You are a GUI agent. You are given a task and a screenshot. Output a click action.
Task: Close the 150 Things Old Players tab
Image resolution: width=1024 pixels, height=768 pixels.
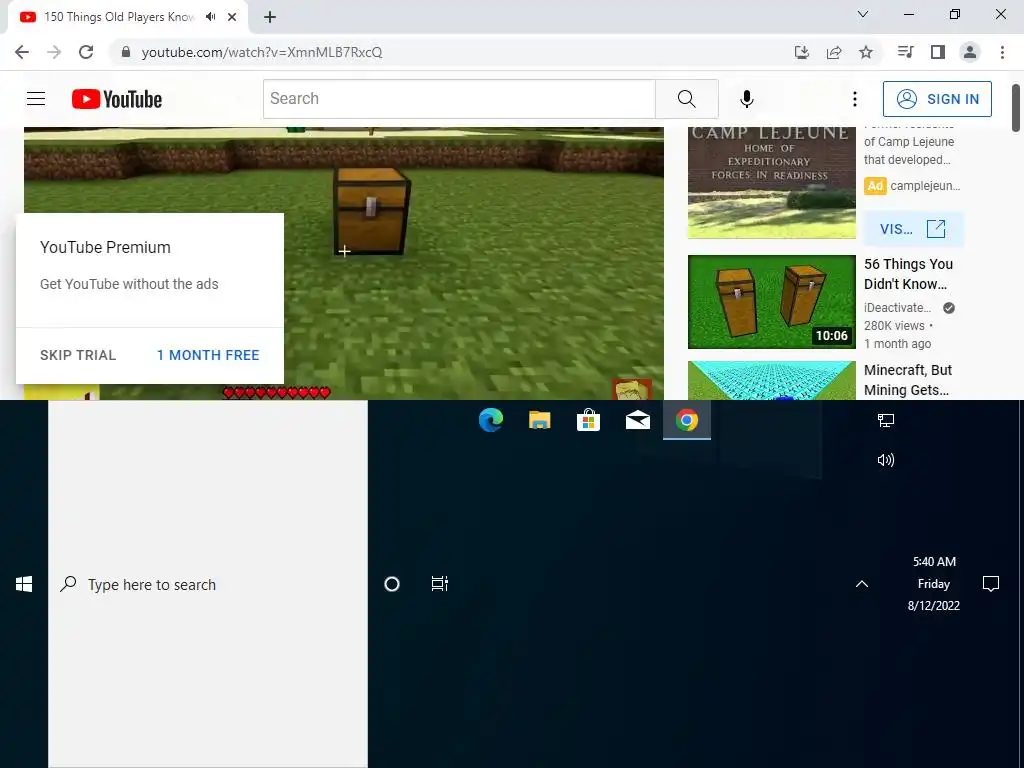(232, 17)
